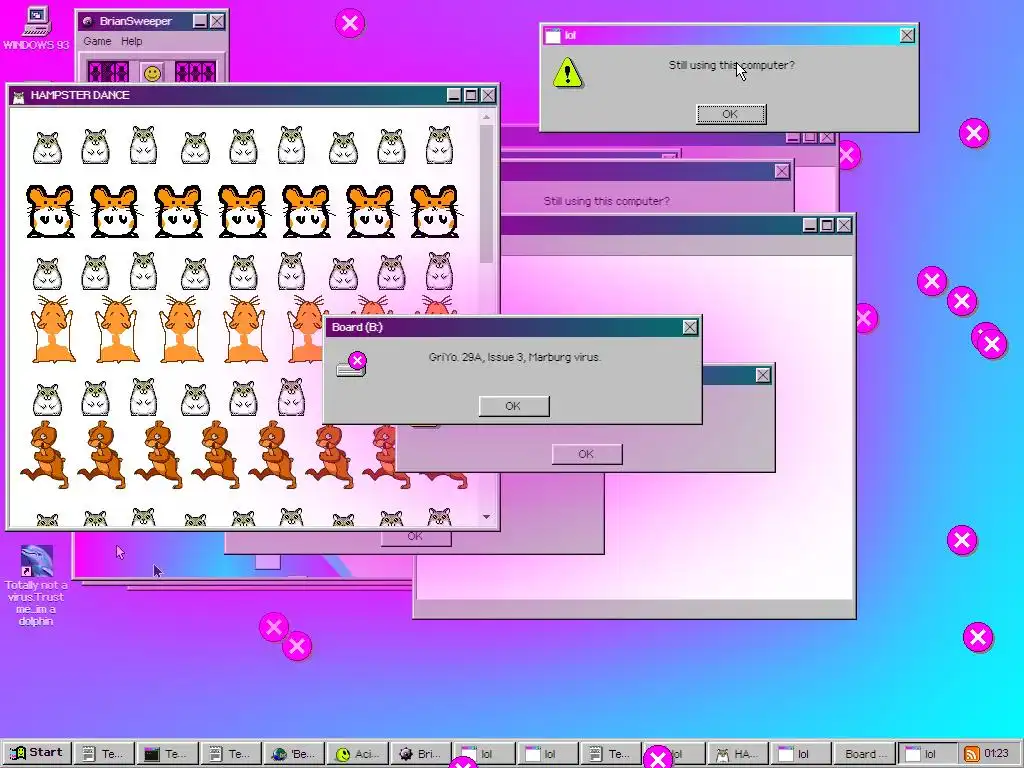The width and height of the screenshot is (1024, 768).
Task: Switch to the Te... taskbar item with dark terminal icon
Action: [166, 754]
